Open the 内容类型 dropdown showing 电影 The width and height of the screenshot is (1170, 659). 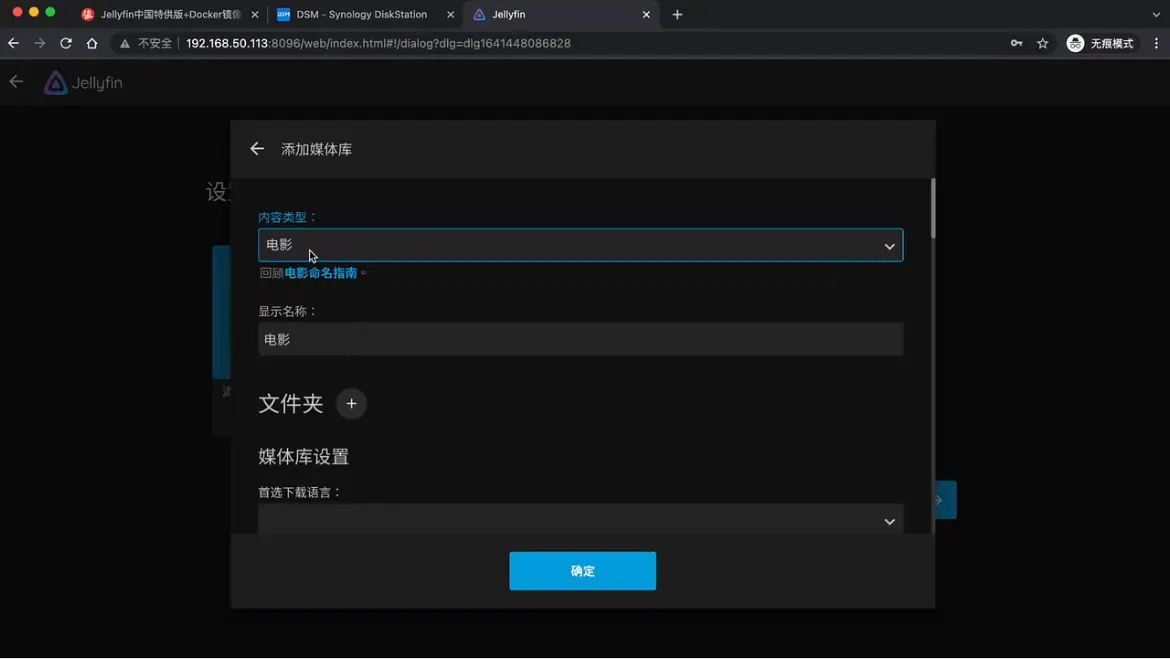click(580, 245)
